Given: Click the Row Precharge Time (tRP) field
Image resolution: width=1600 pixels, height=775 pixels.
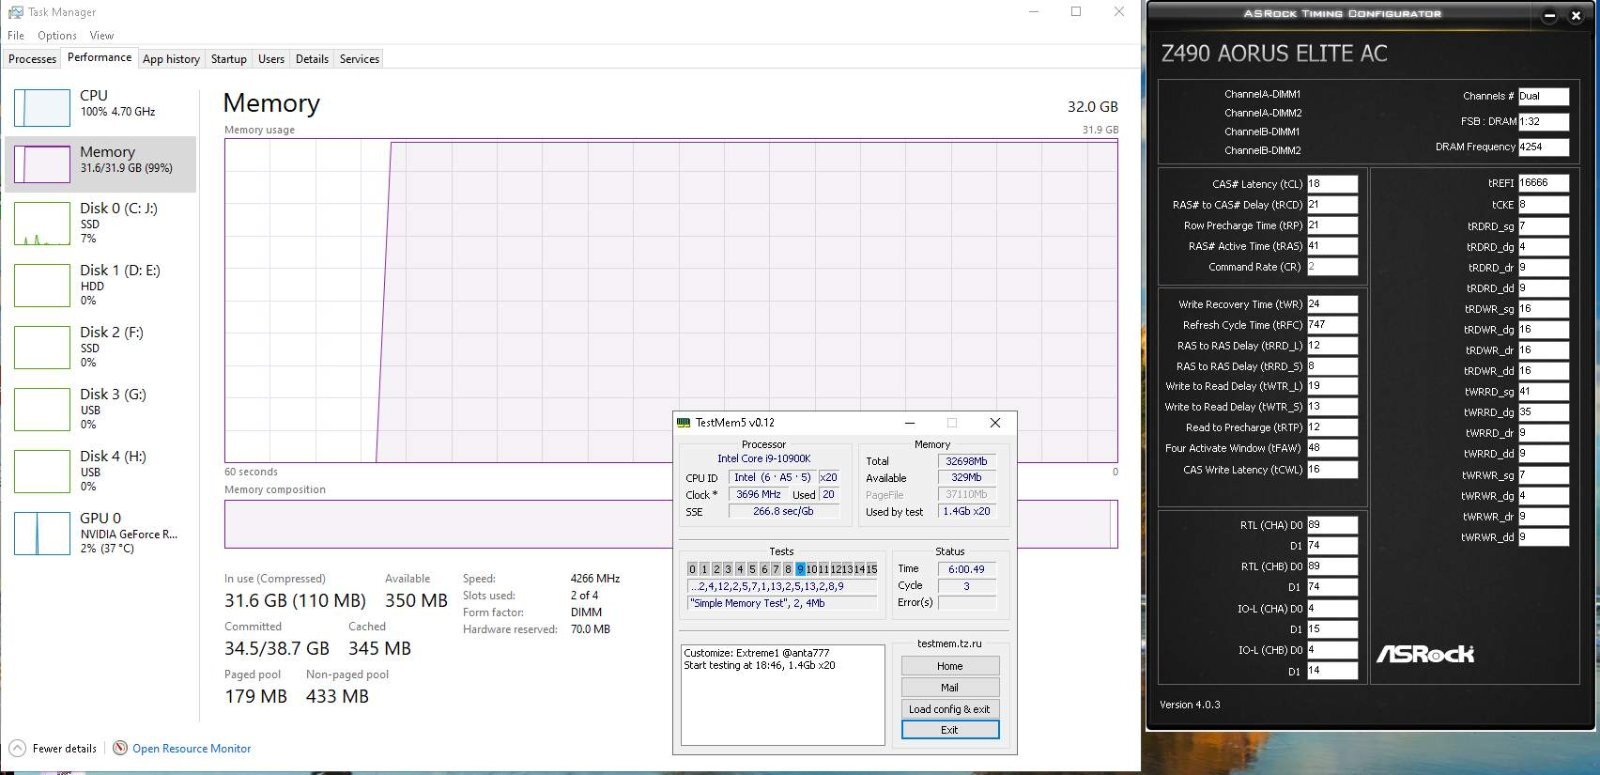Looking at the screenshot, I should coord(1332,225).
